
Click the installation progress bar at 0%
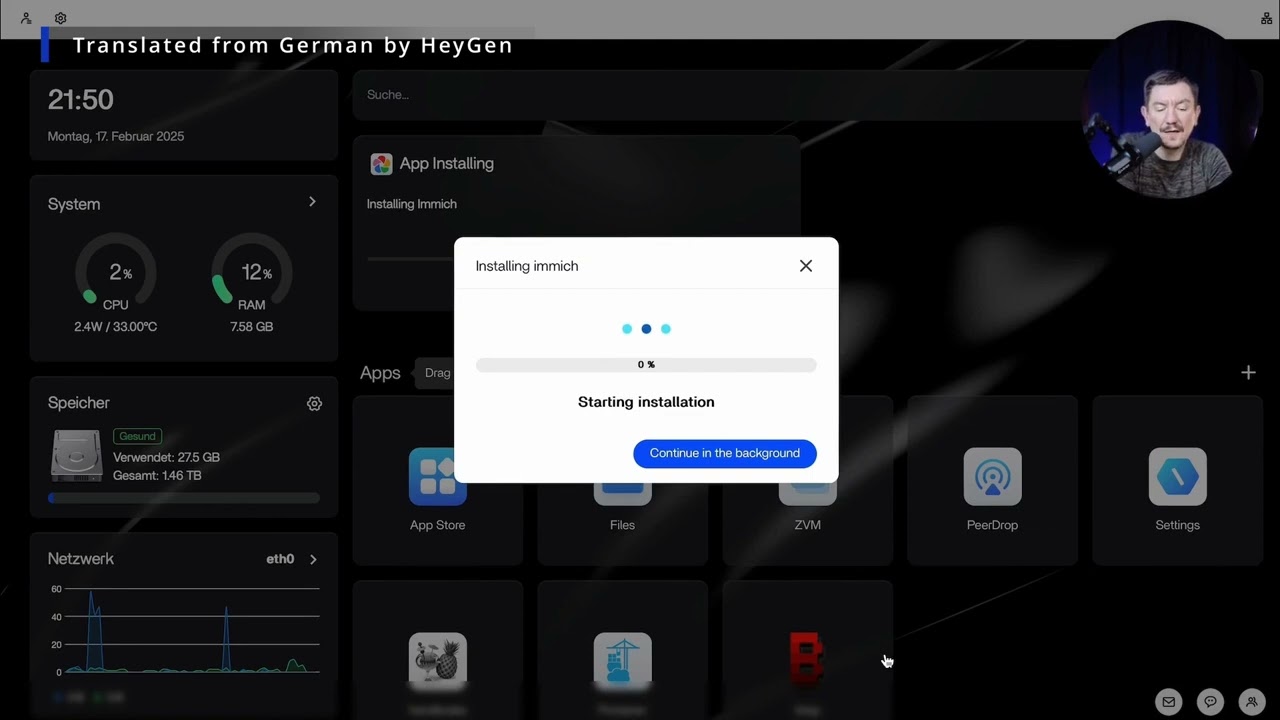tap(646, 365)
